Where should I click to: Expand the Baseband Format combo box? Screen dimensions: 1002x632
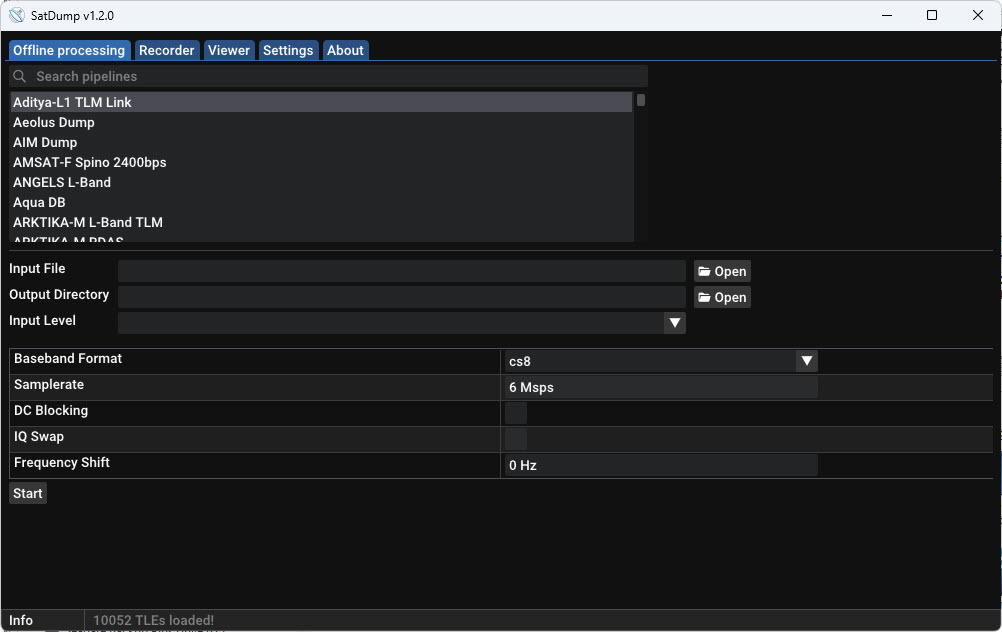click(x=660, y=361)
